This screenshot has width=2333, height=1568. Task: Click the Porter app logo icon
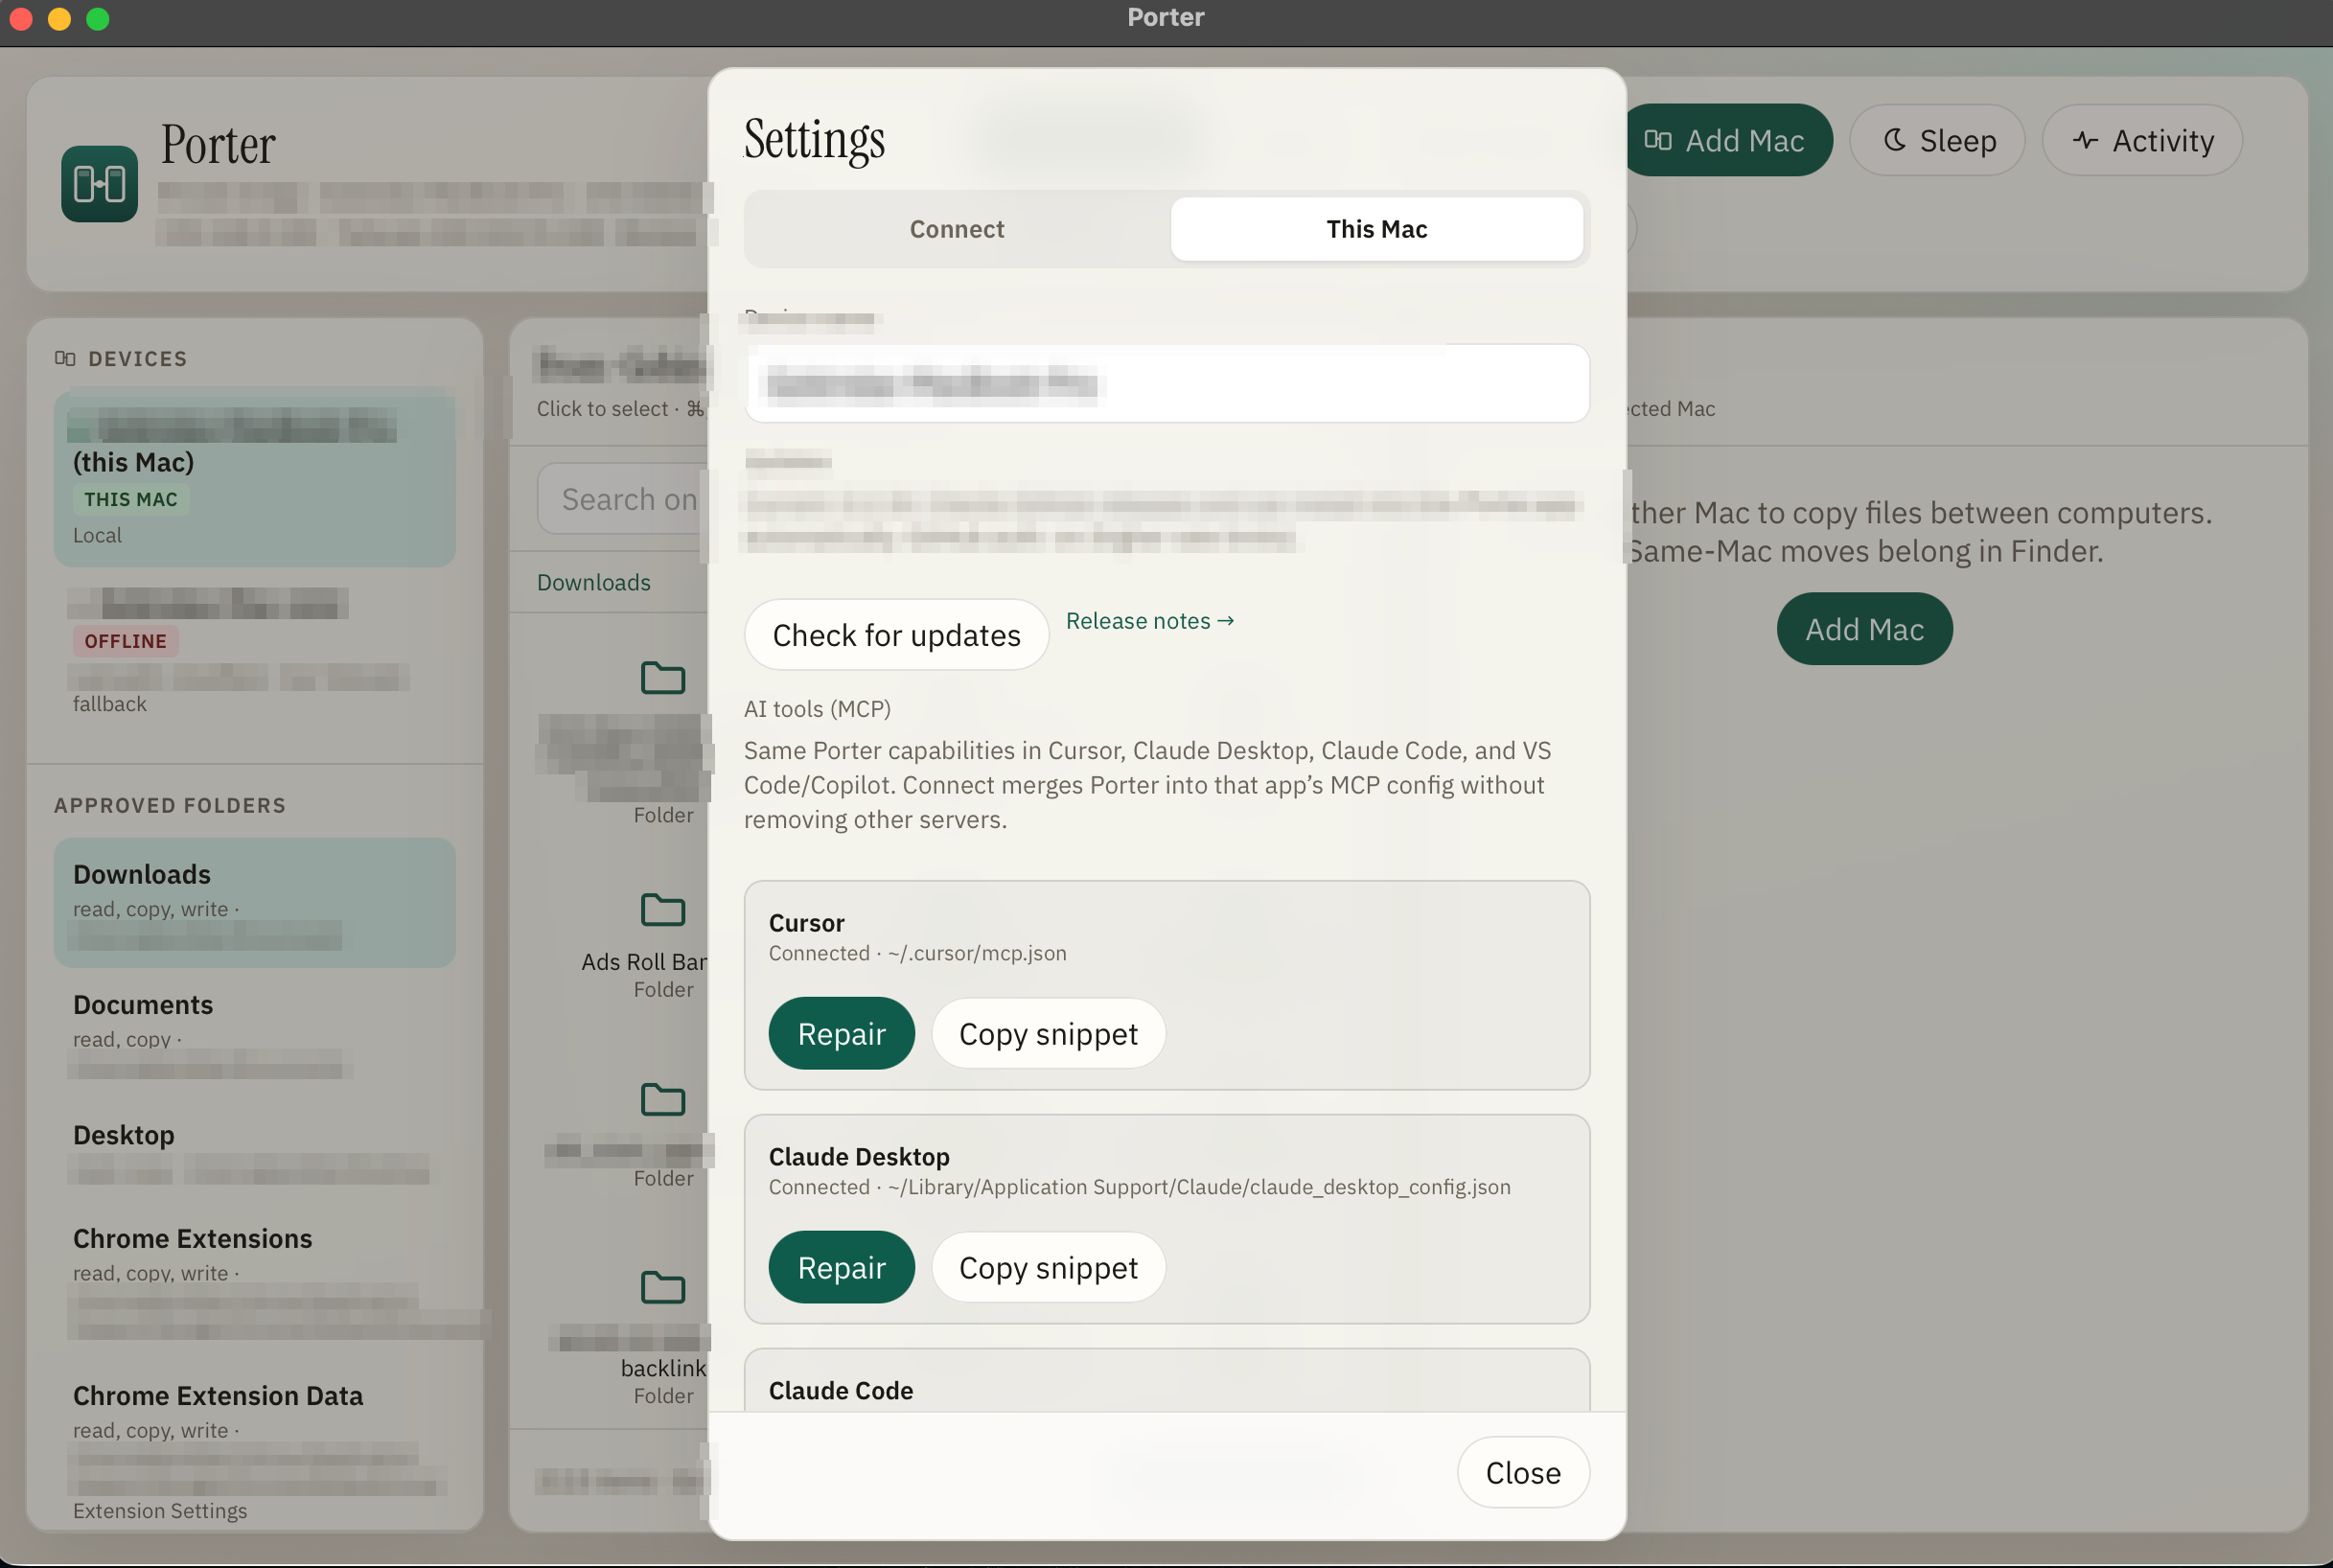(x=99, y=183)
